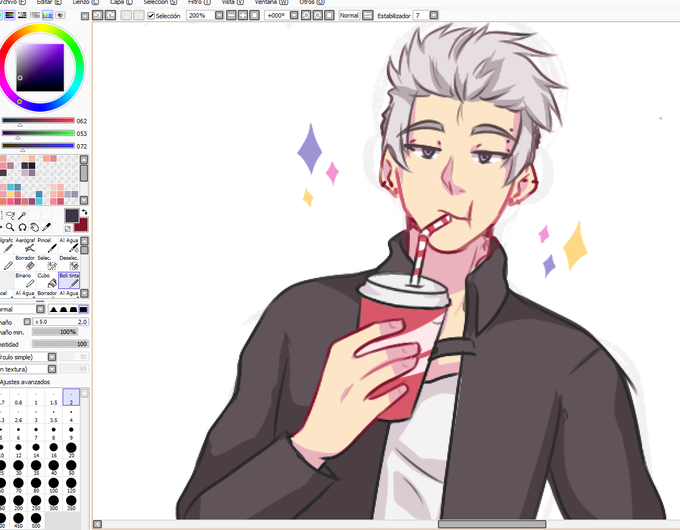Choose the Deselec. deselect pen tool
Screen dimensions: 680x530
point(69,263)
